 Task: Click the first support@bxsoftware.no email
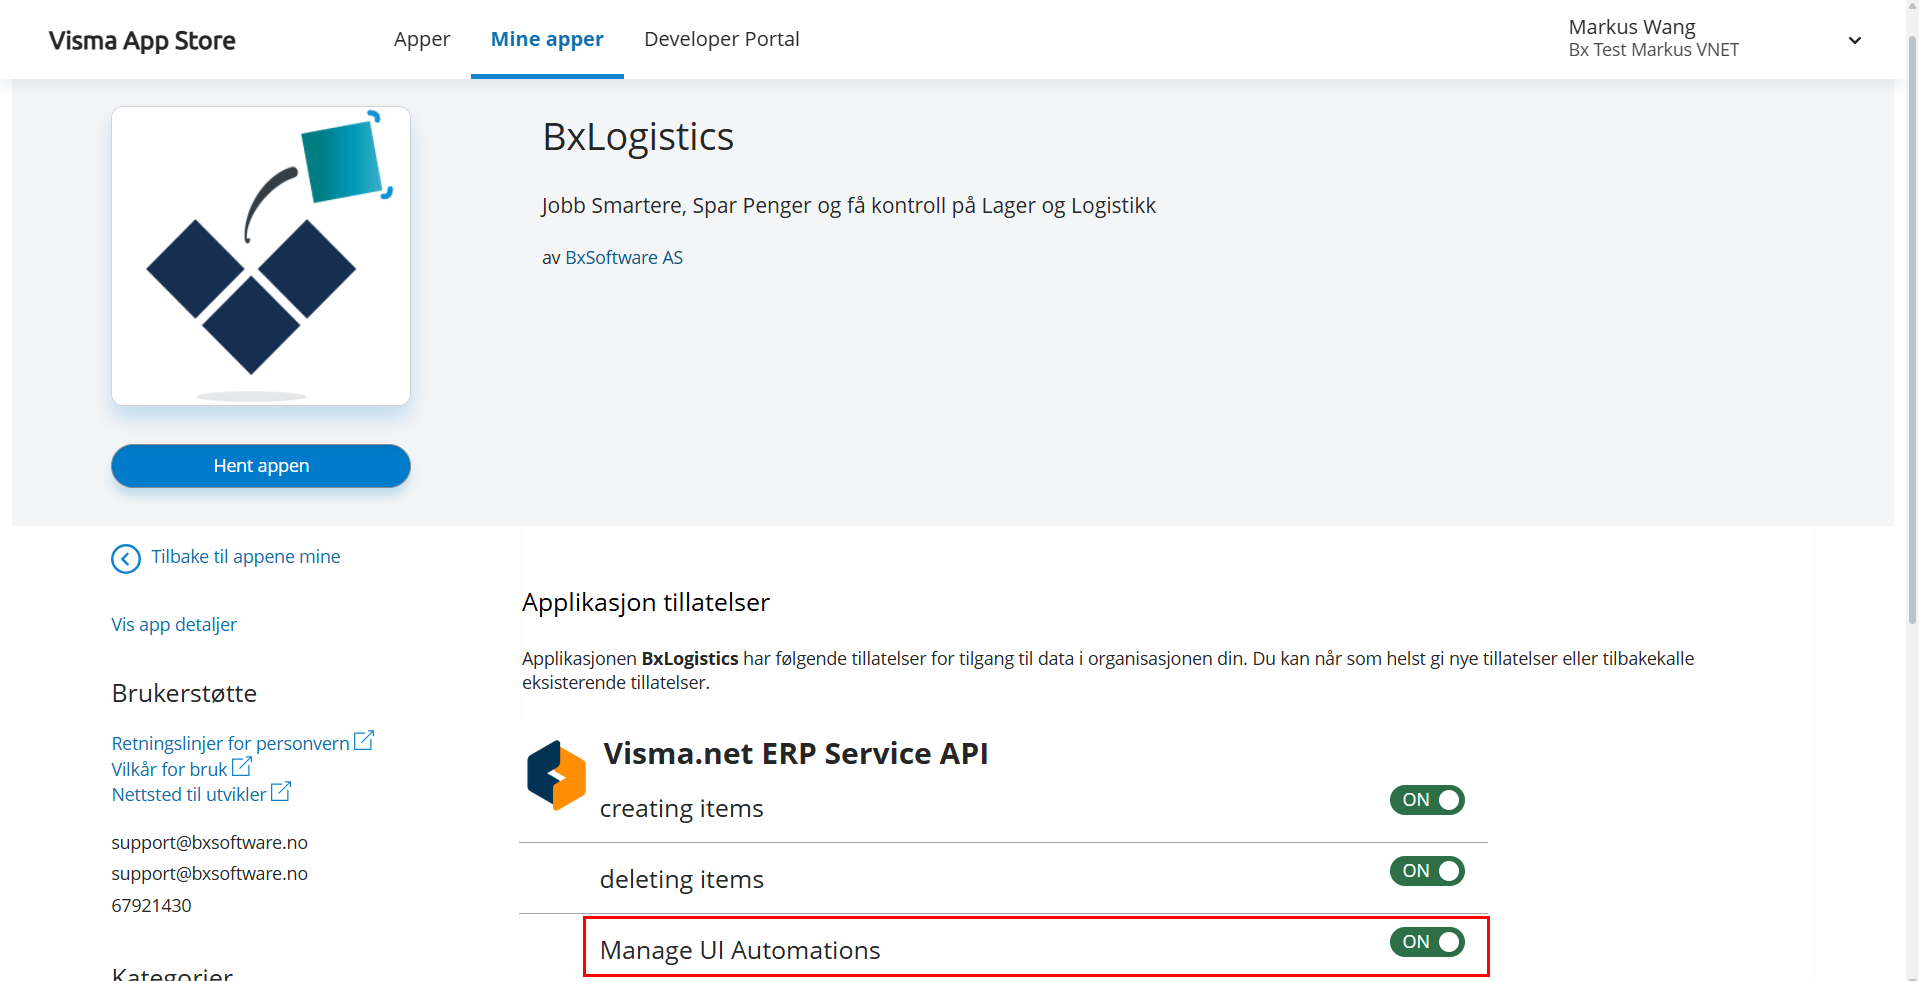click(209, 843)
